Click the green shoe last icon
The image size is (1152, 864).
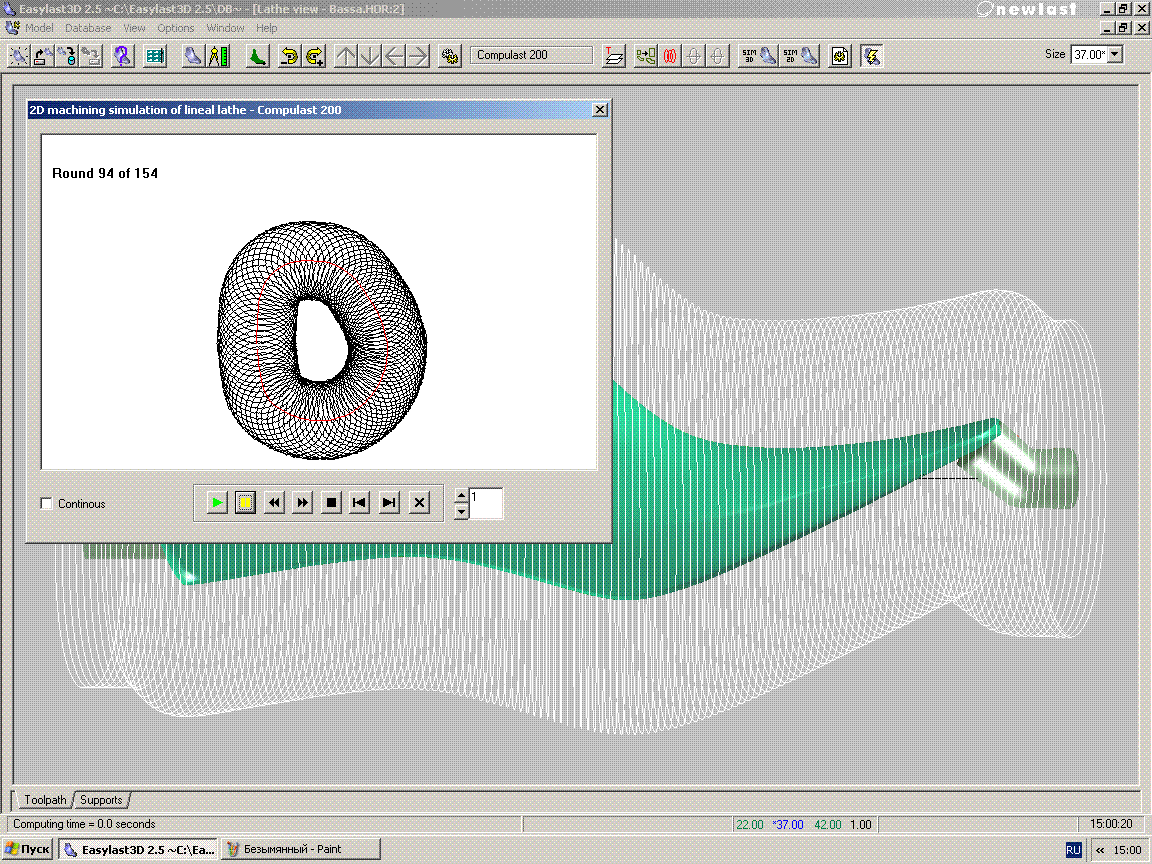(256, 56)
